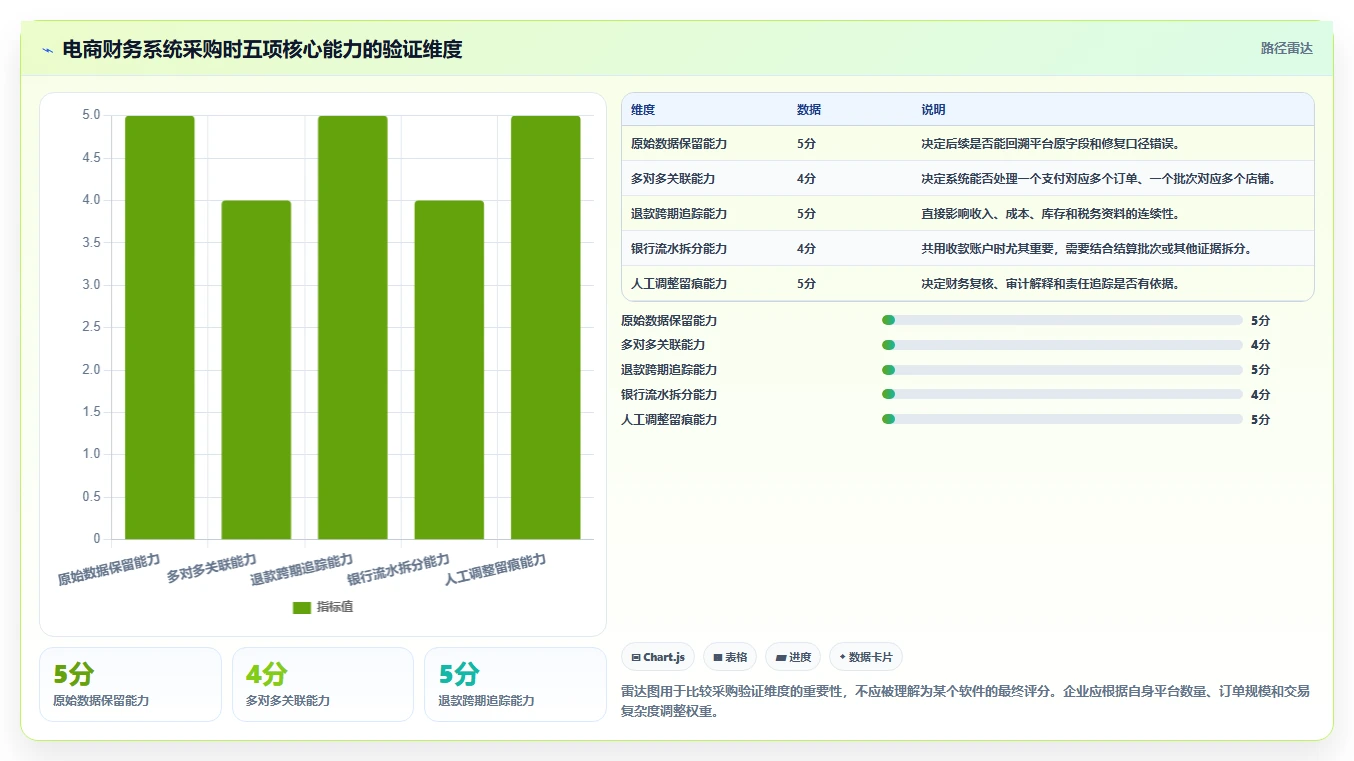
Task: Click the 原始数据保留能力 x-axis label
Action: [x=109, y=569]
